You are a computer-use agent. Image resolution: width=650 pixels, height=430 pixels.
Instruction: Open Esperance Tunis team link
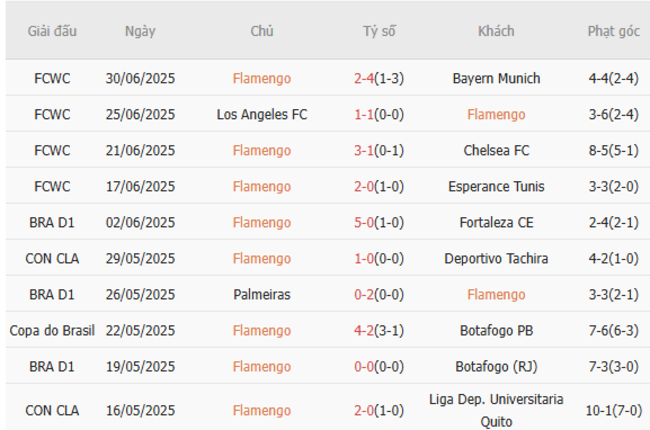point(496,186)
